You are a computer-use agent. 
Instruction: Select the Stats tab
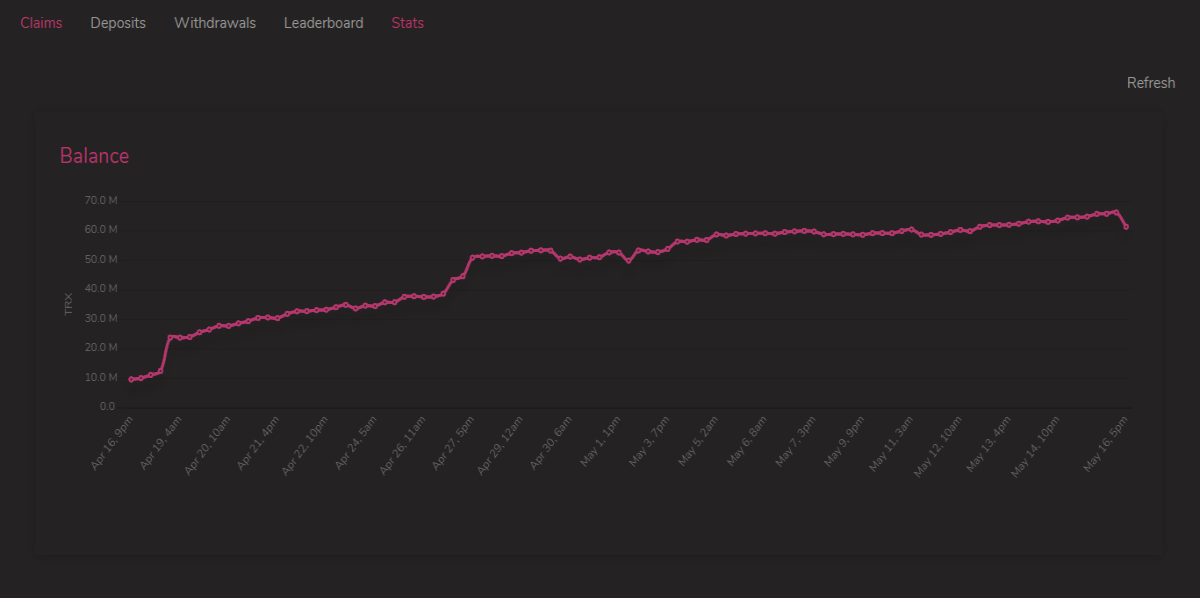click(408, 23)
